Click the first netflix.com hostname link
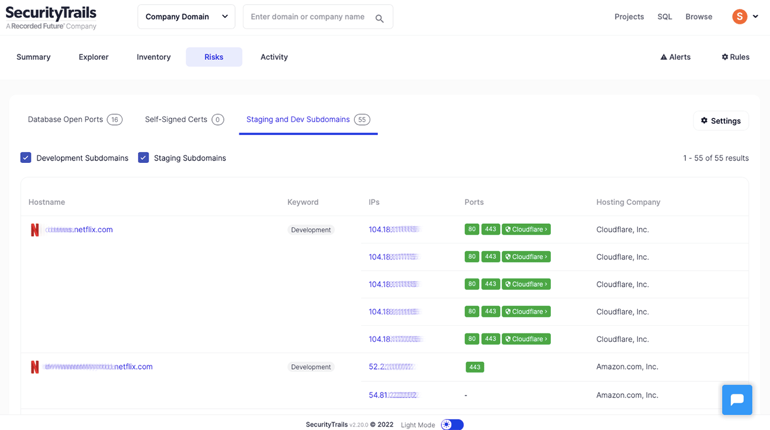This screenshot has height=430, width=770. 79,229
